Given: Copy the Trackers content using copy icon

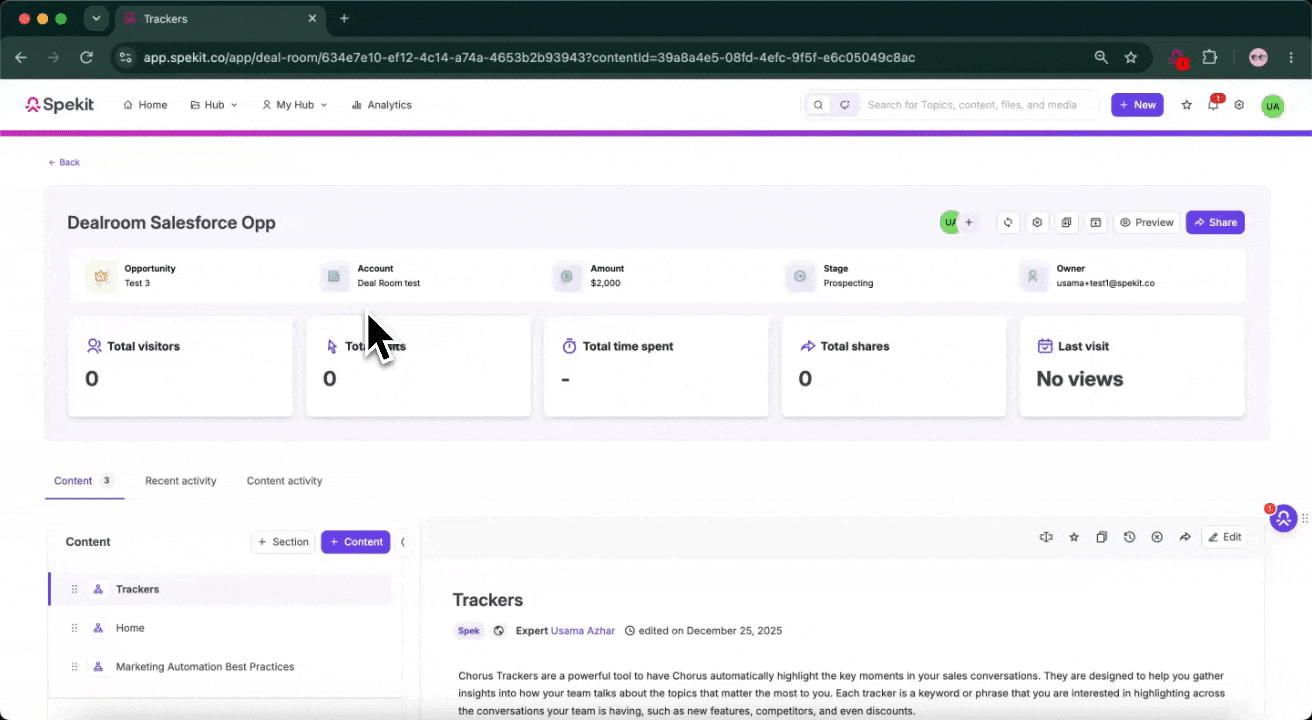Looking at the screenshot, I should pos(1101,537).
